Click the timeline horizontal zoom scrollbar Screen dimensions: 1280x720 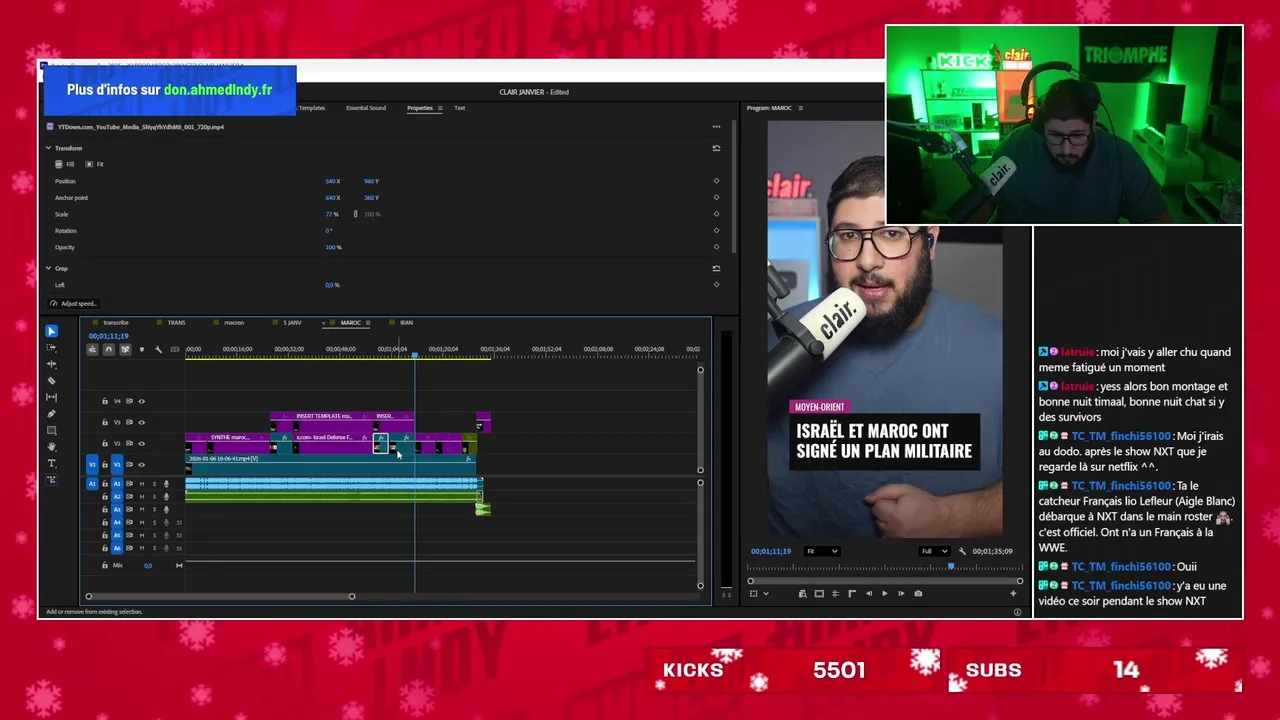click(x=220, y=596)
